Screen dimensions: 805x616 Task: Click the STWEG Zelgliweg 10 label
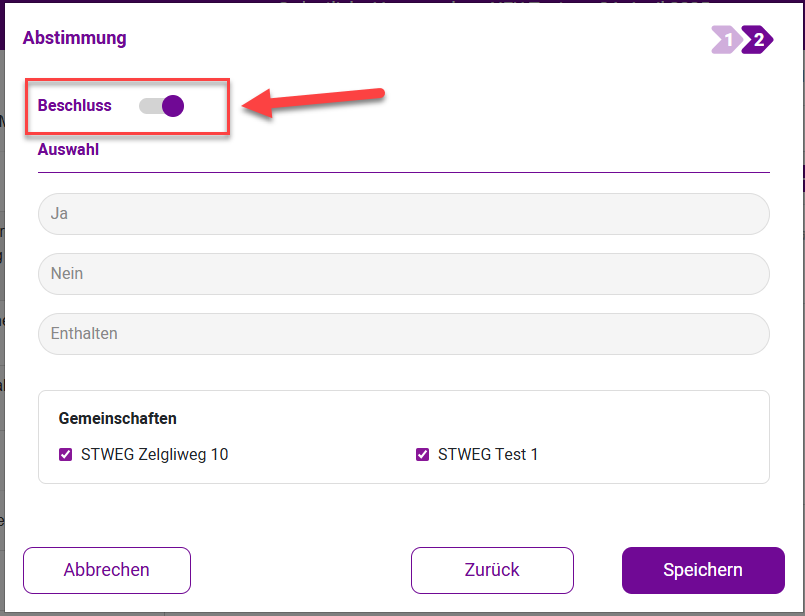point(155,454)
